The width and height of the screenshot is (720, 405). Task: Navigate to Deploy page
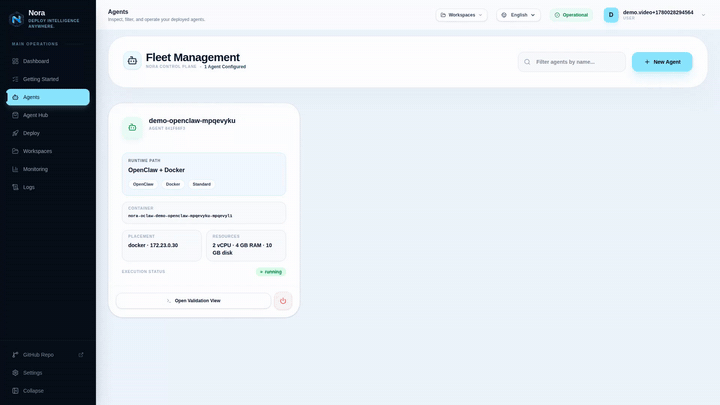pyautogui.click(x=48, y=133)
